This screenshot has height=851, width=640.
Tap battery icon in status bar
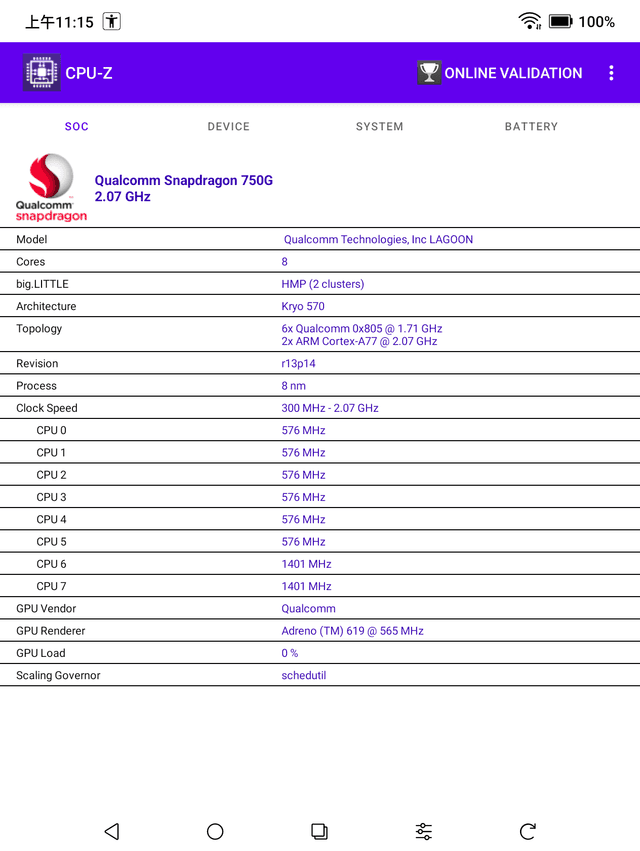(x=560, y=22)
